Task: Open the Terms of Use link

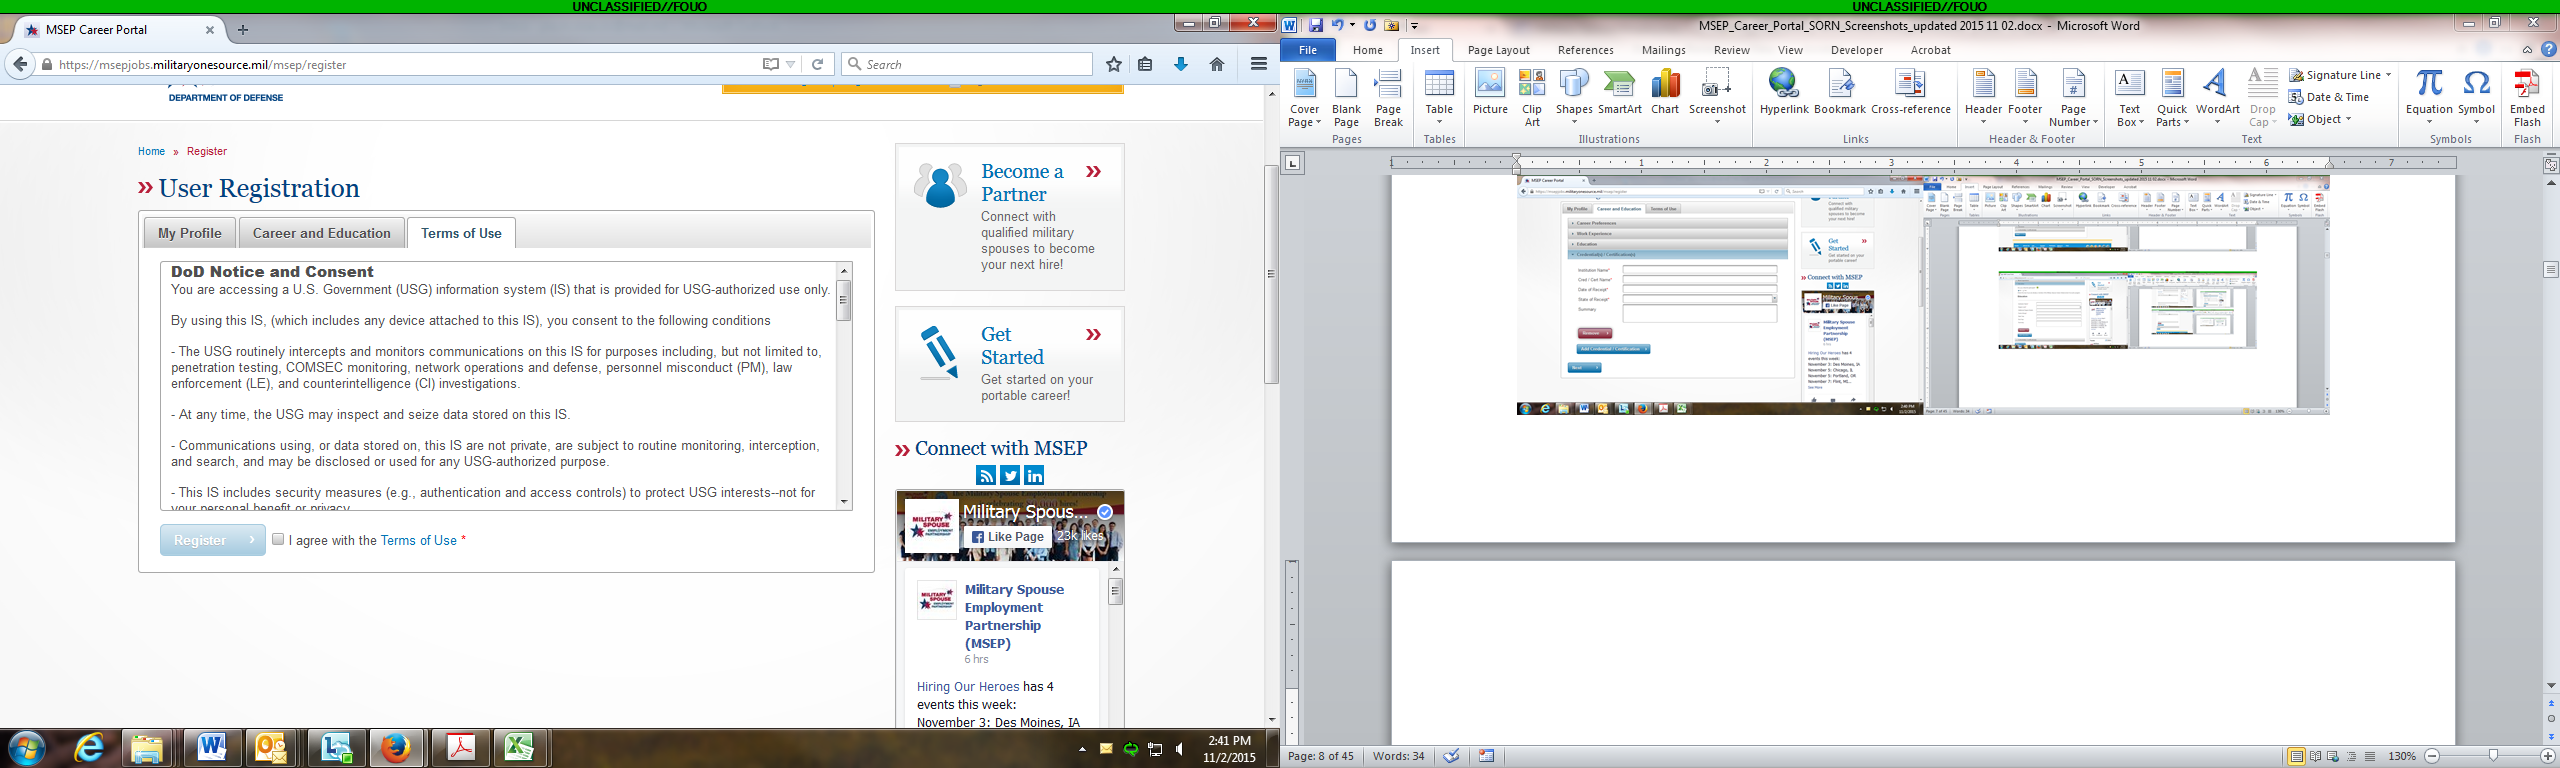Action: pyautogui.click(x=418, y=540)
